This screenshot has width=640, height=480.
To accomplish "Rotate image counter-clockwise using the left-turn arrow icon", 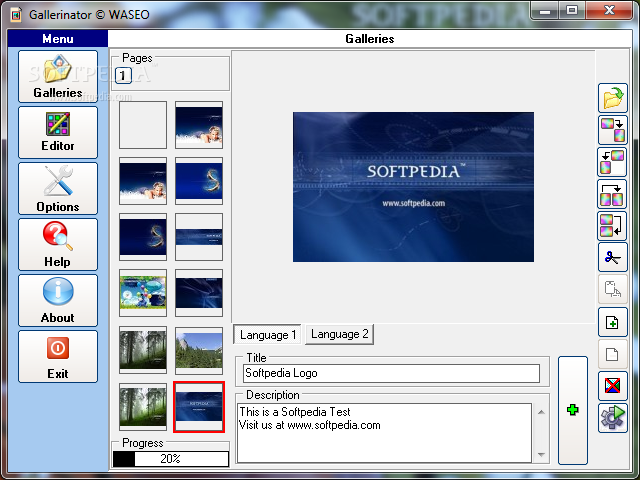I will (x=613, y=162).
